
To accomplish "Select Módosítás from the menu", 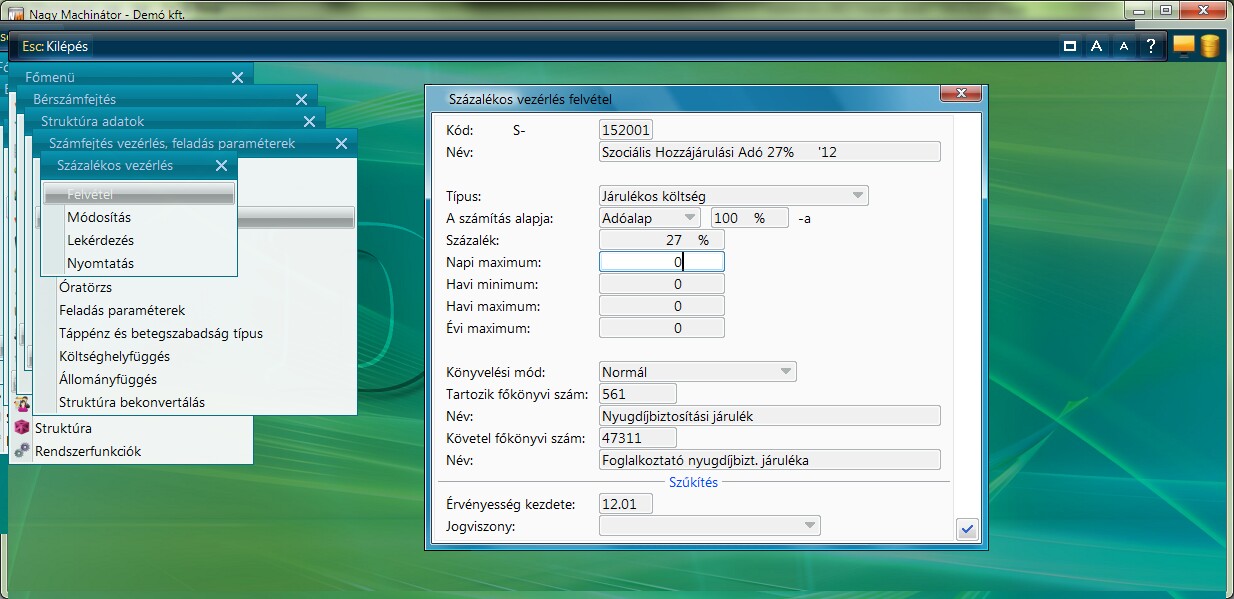I will tap(99, 217).
